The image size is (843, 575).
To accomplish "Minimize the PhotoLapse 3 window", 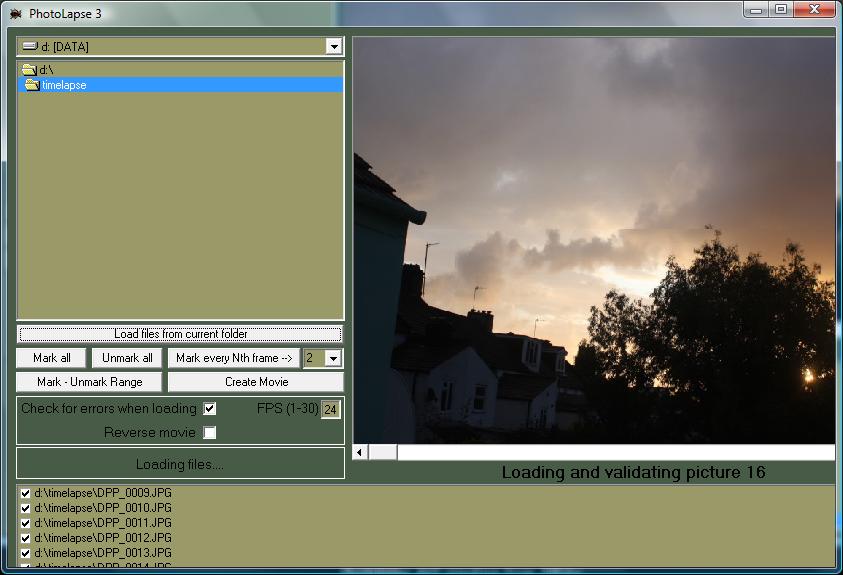I will [756, 10].
